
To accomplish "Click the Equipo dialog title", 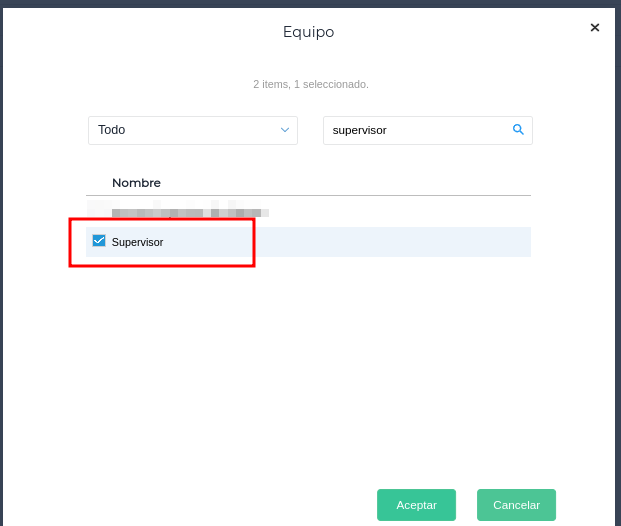I will click(309, 32).
